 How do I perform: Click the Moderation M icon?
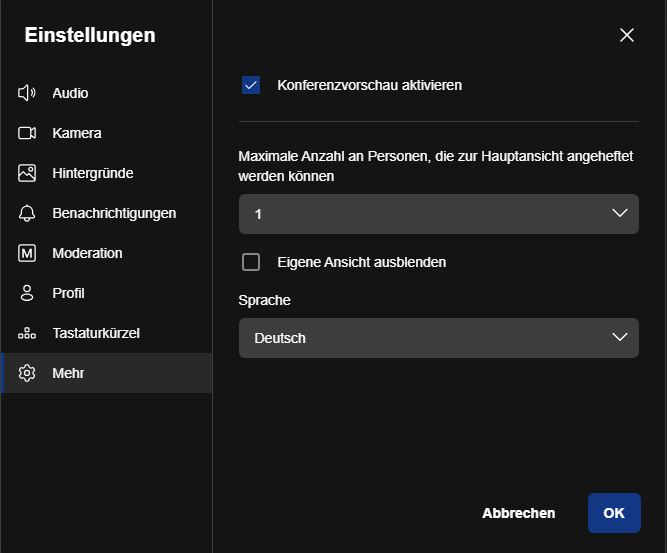click(27, 253)
